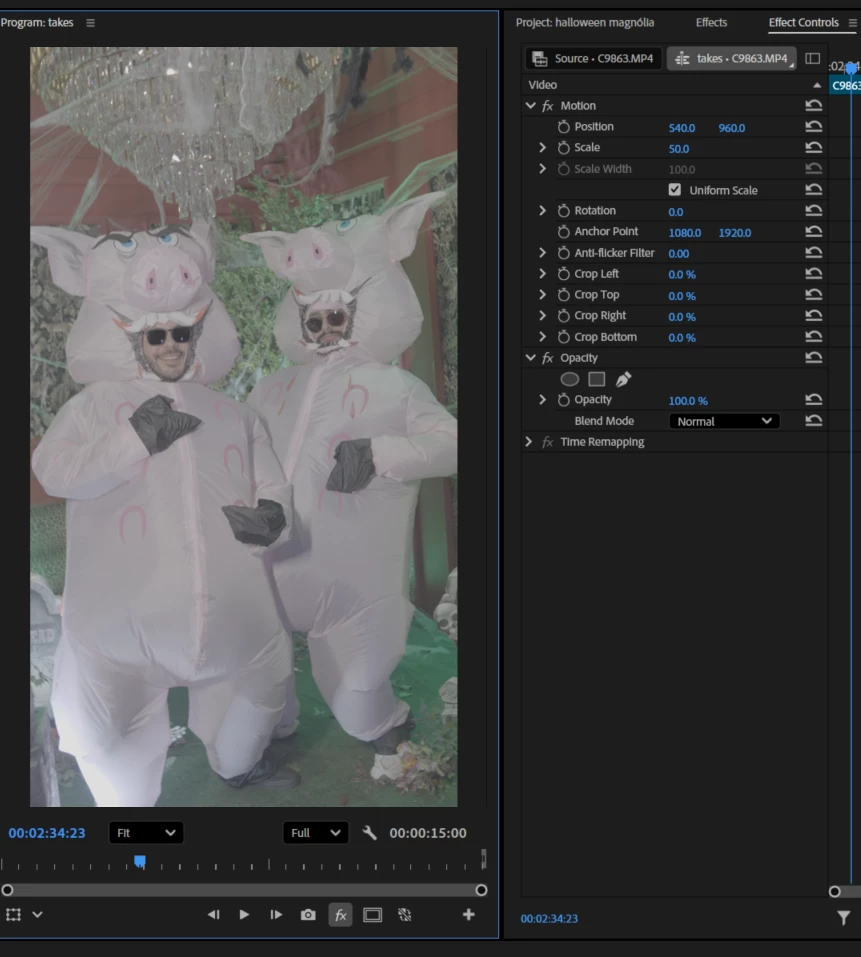Select the takes · C9863.MP4 tab

coord(731,59)
